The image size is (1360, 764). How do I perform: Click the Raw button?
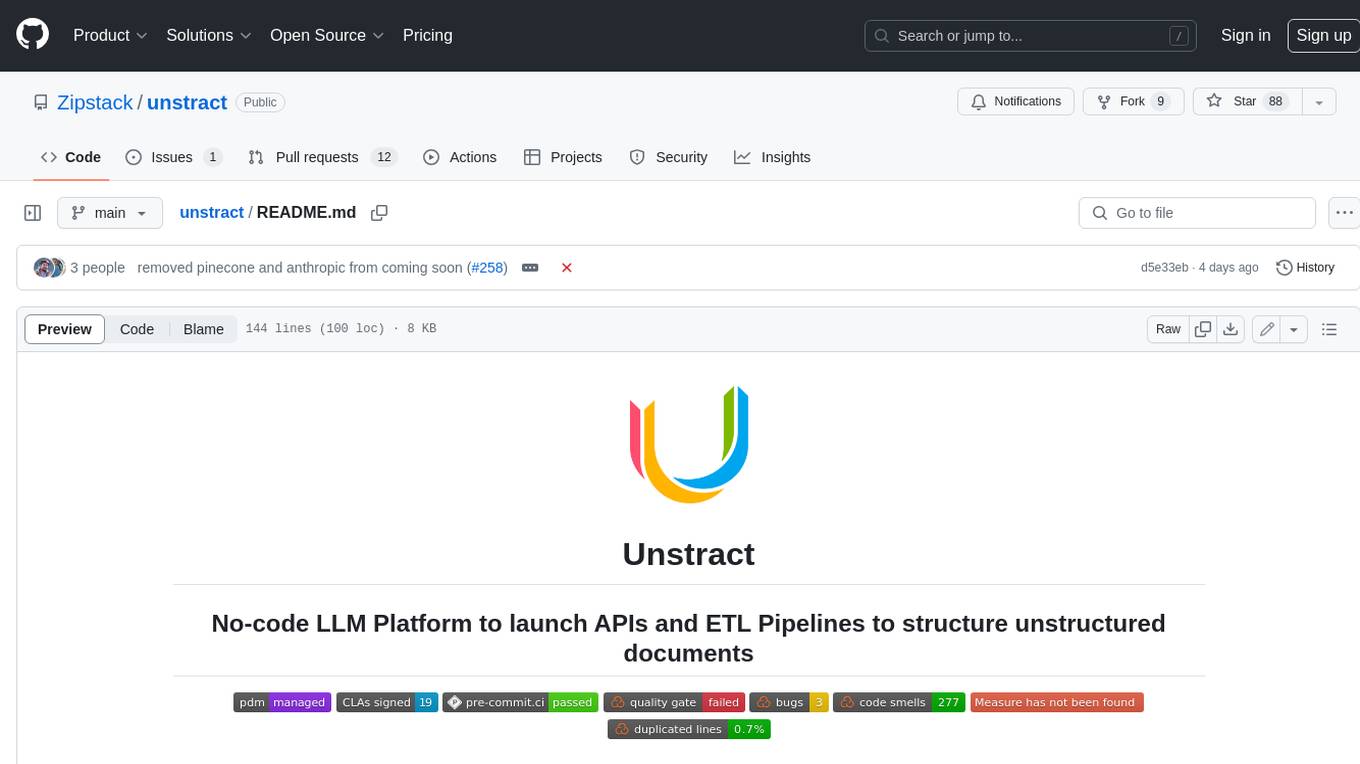(x=1168, y=329)
